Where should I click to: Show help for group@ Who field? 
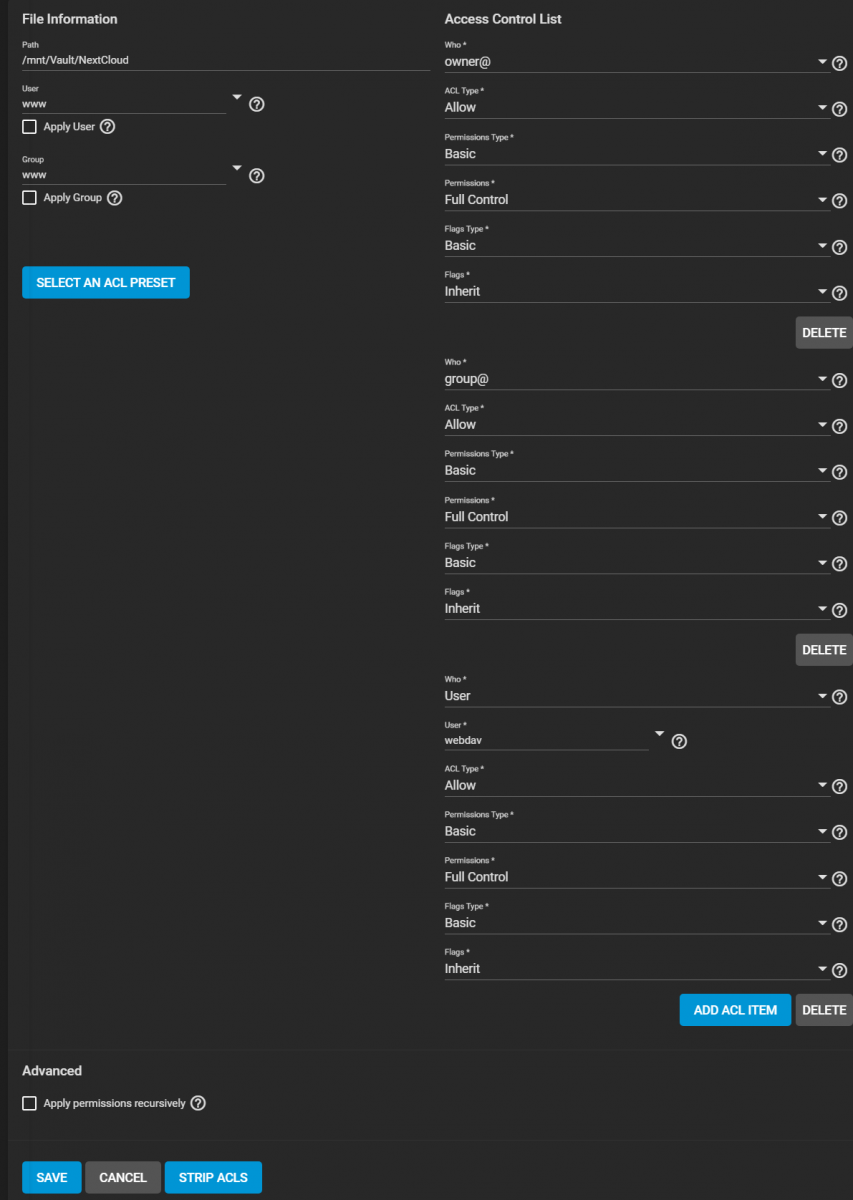839,380
